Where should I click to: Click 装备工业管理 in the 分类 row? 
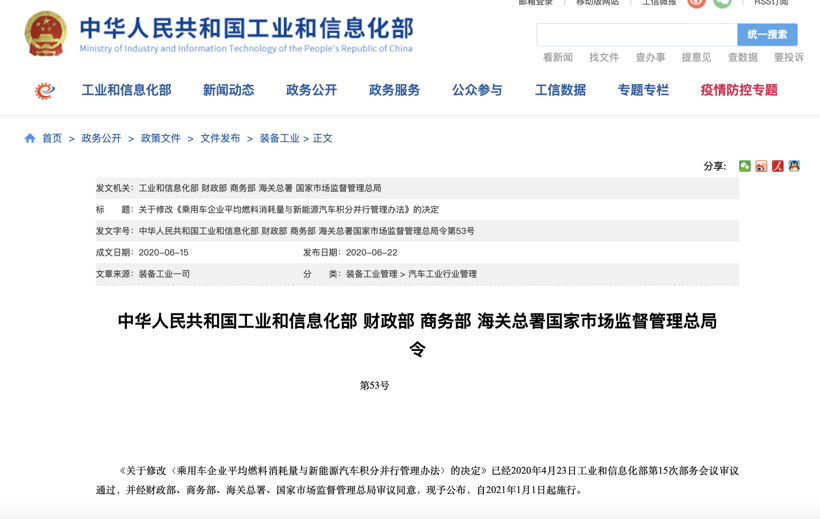(x=371, y=274)
